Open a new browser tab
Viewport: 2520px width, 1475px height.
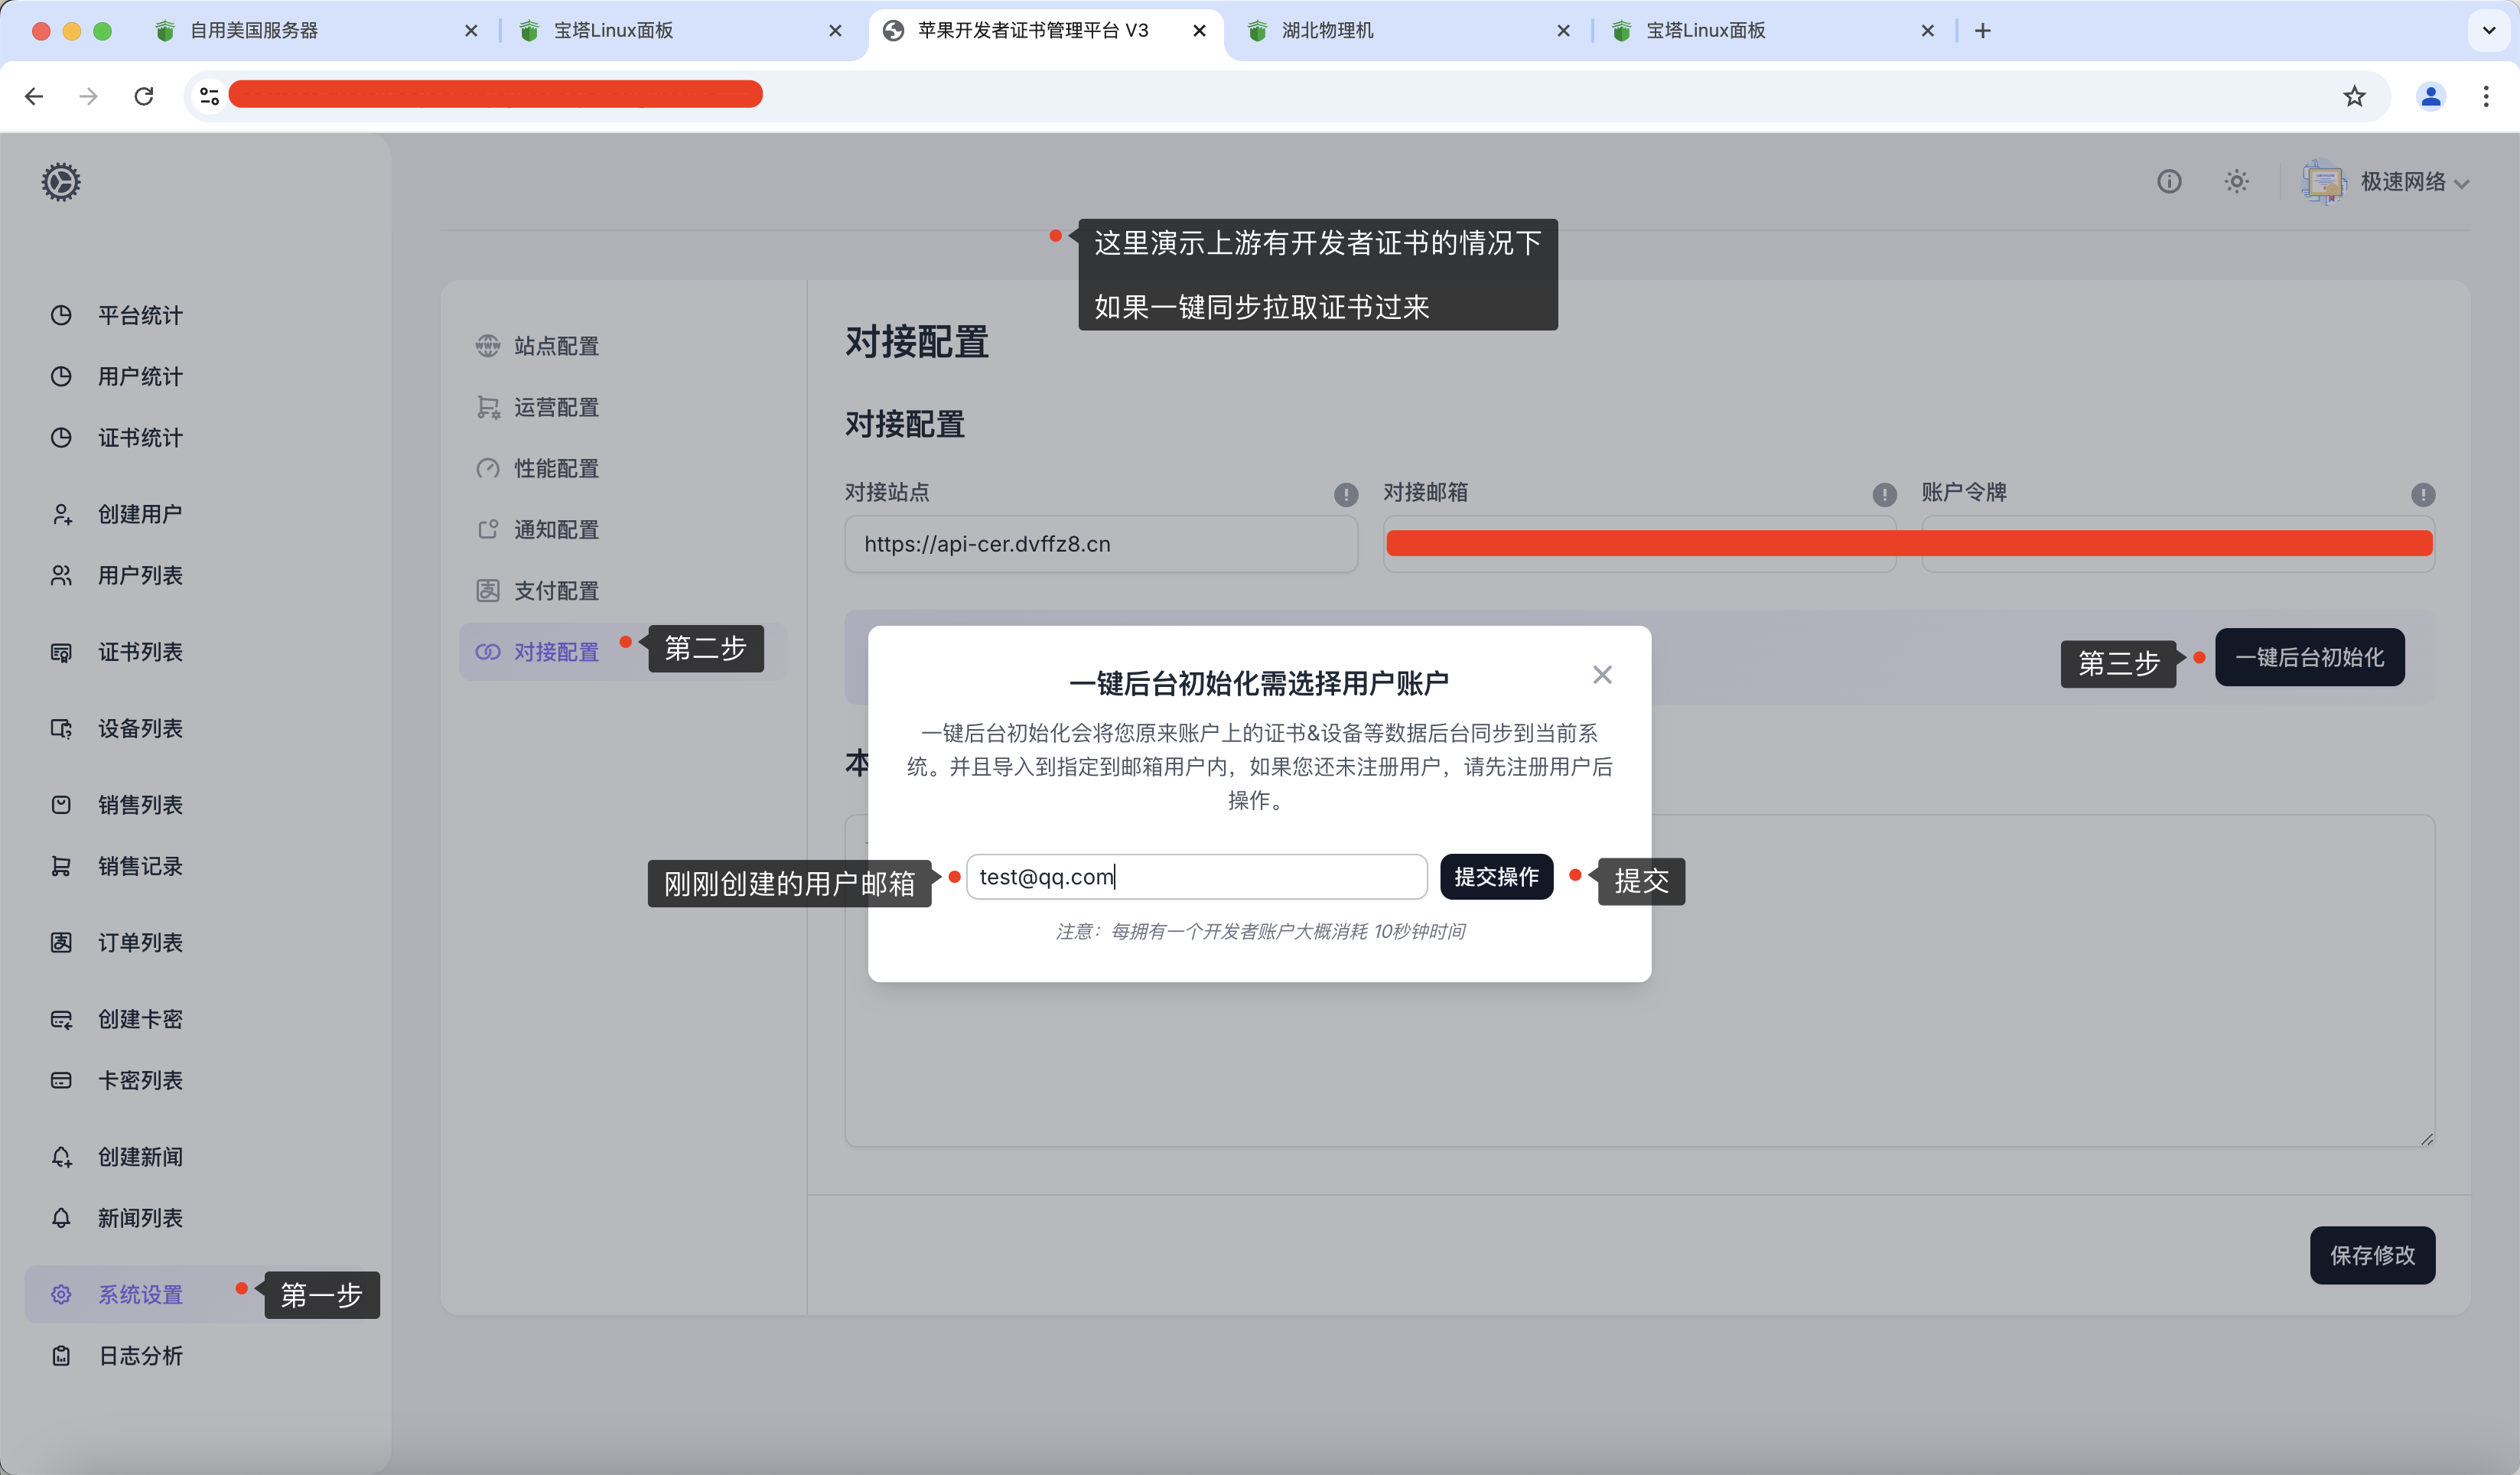(x=1983, y=31)
